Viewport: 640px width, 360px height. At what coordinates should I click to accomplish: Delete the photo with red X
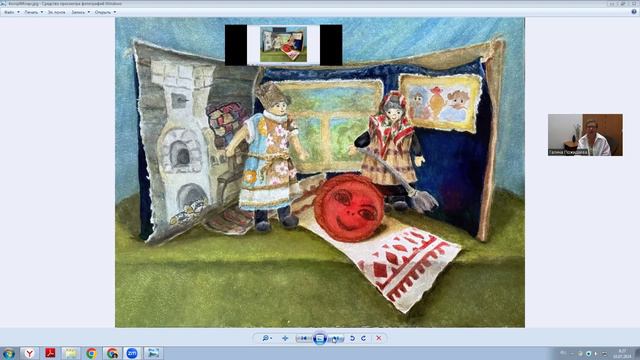click(379, 338)
